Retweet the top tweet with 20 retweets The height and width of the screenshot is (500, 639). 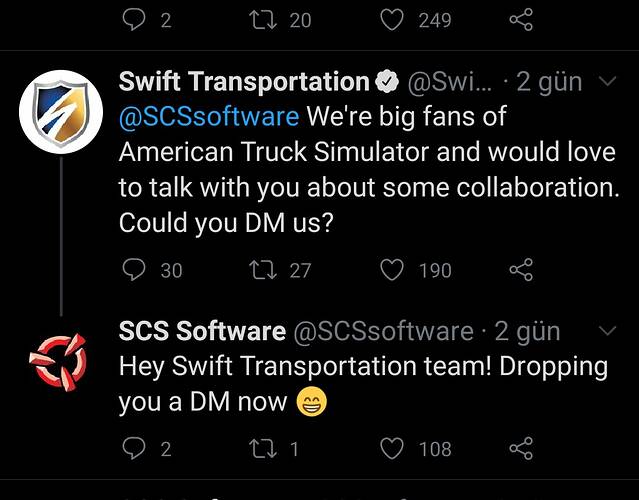pyautogui.click(x=263, y=20)
